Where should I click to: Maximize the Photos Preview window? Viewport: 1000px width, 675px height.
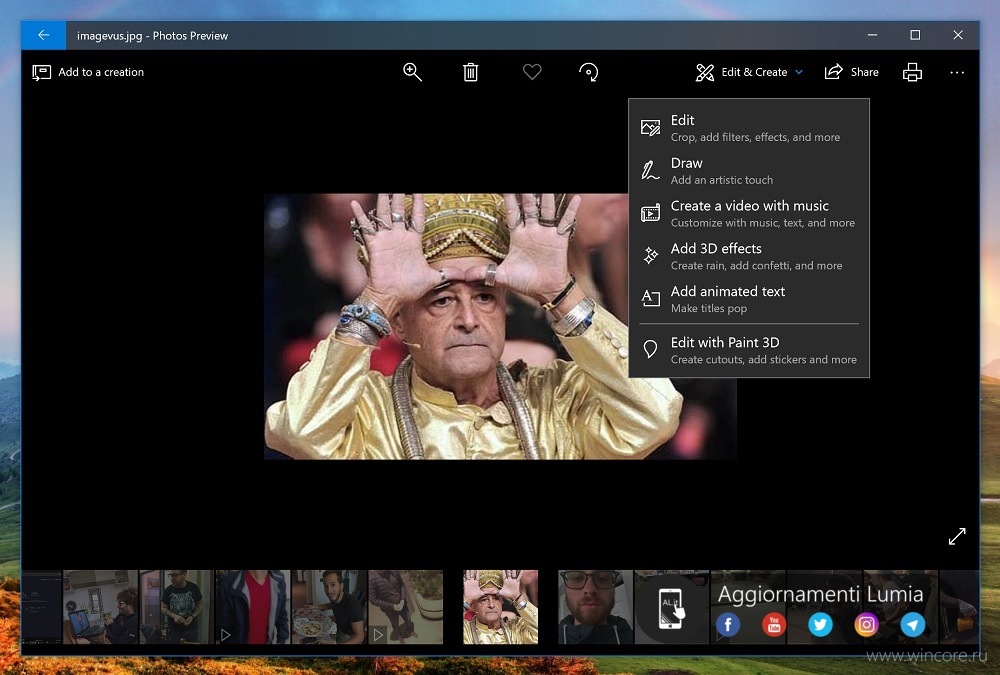915,35
